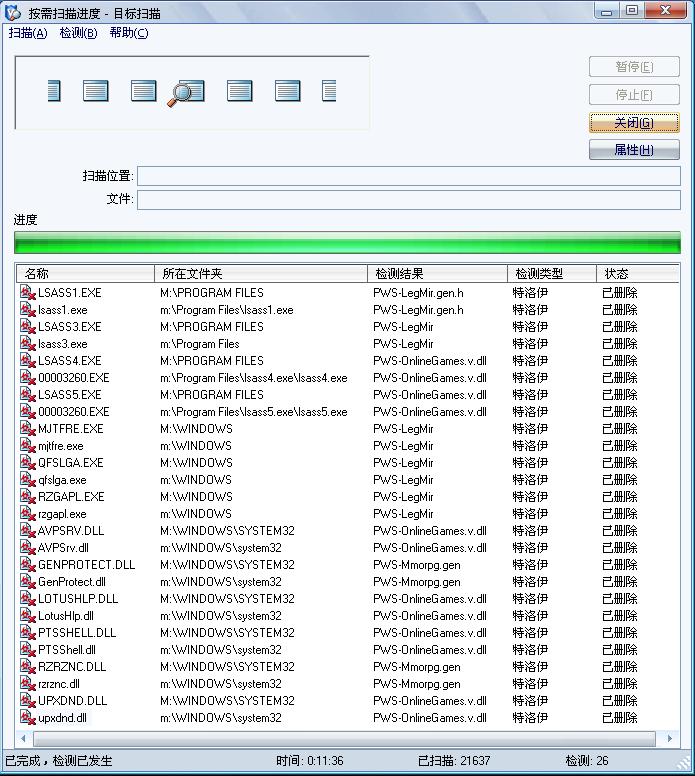Click the green scan progress bar
695x776 pixels.
tap(348, 242)
